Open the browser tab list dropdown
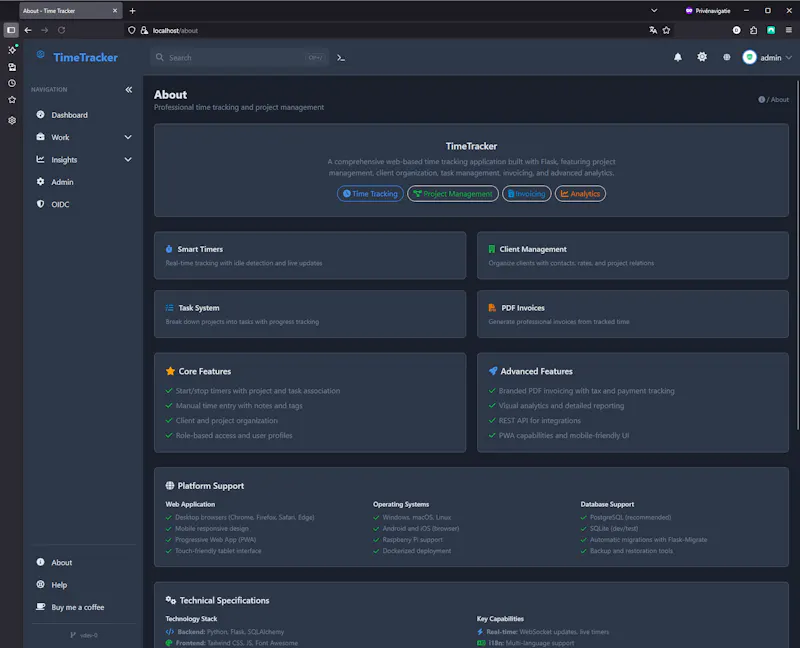 pyautogui.click(x=654, y=11)
